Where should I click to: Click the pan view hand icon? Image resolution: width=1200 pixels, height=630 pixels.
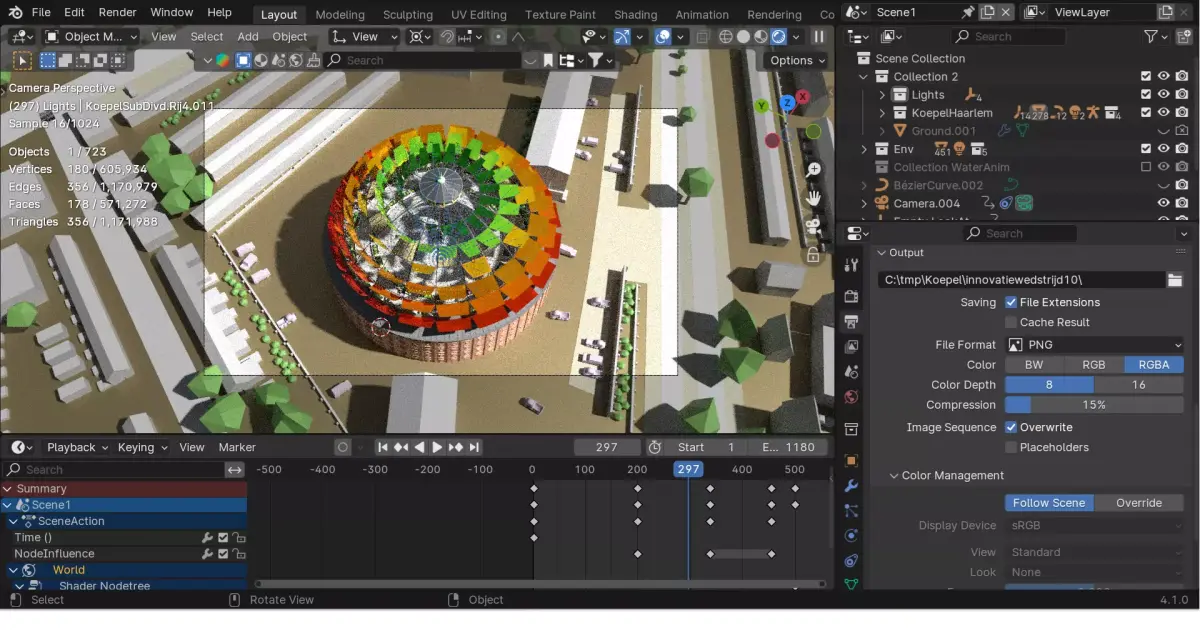814,198
